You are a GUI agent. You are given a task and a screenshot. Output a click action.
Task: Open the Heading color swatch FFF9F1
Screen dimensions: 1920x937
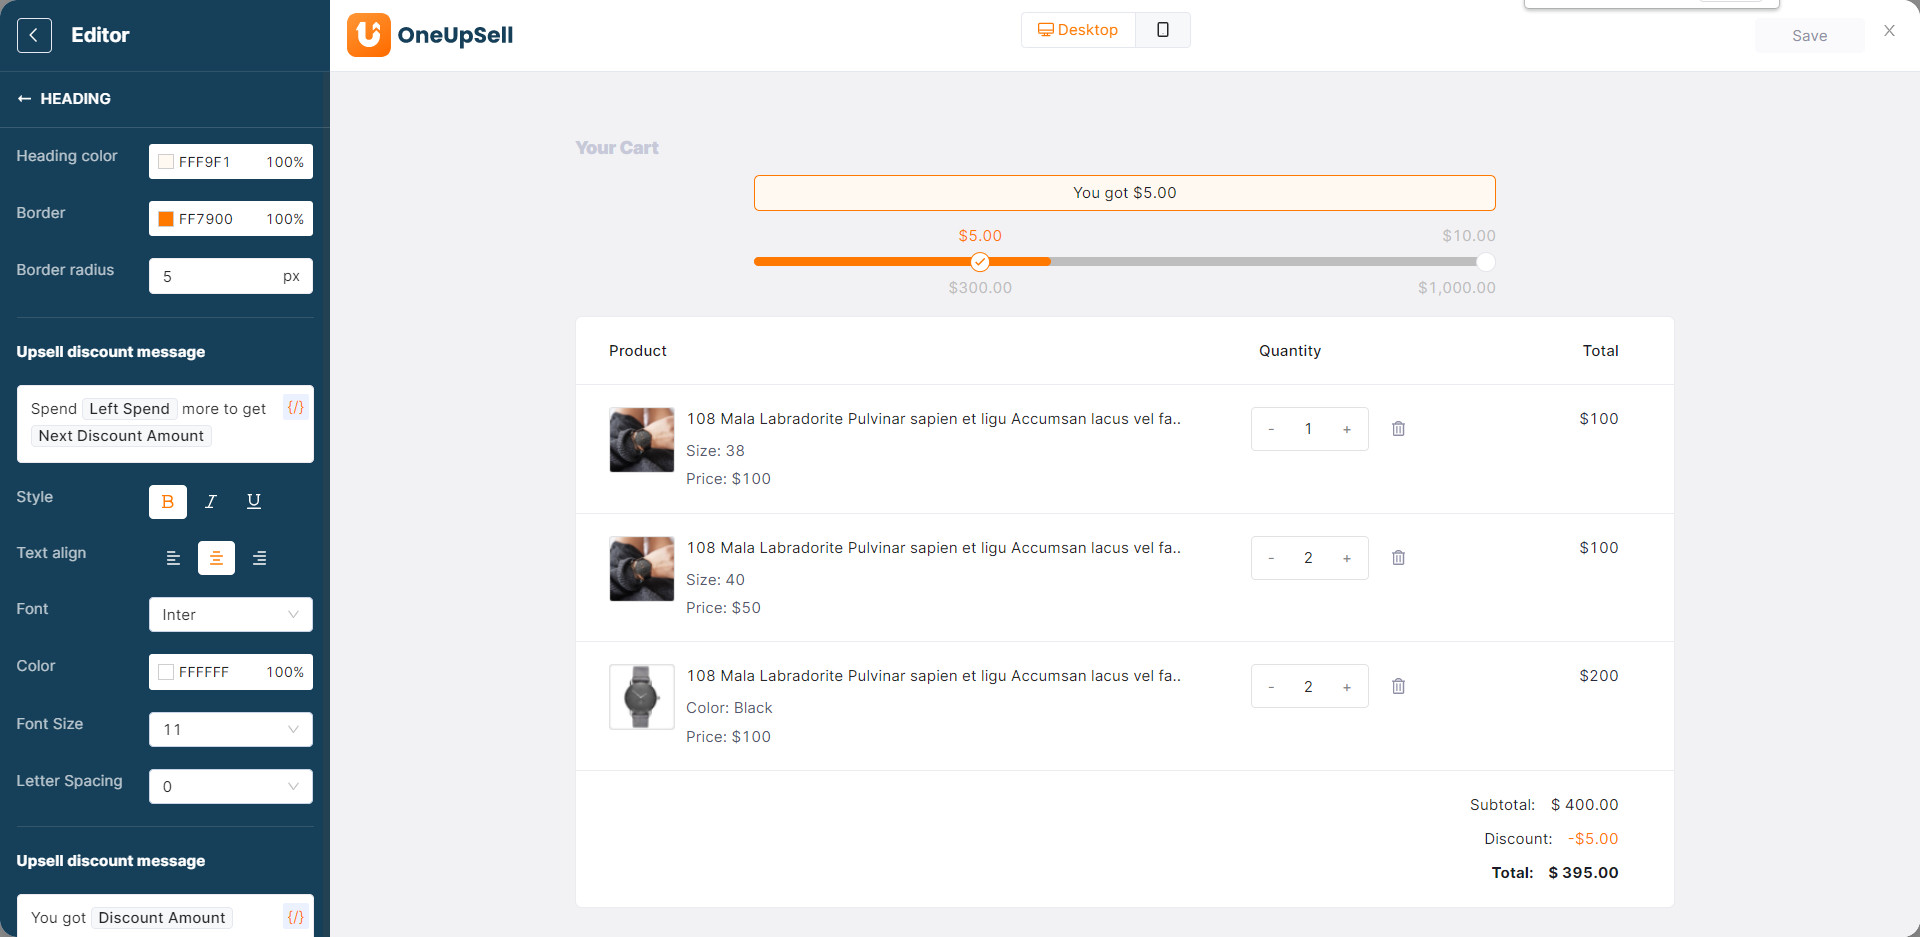[166, 162]
